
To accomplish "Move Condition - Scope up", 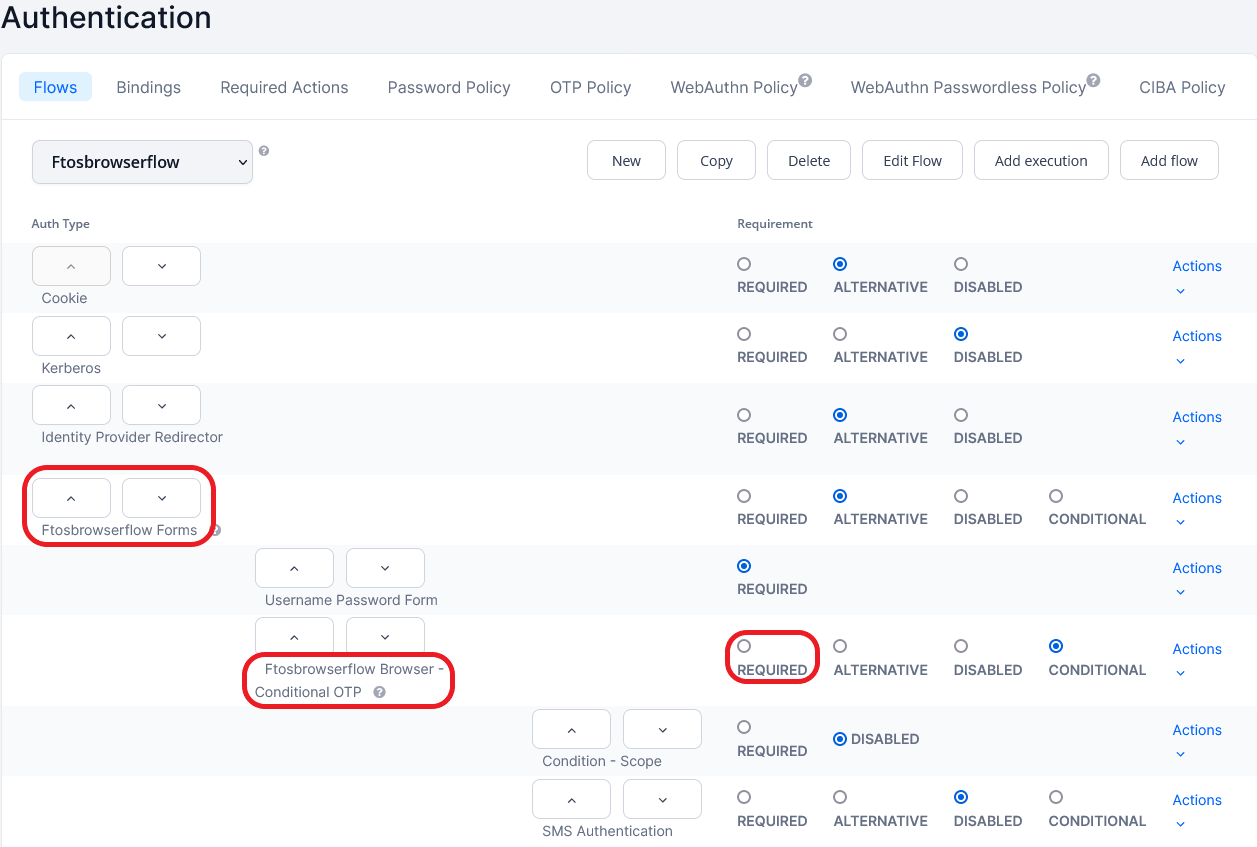I will [571, 728].
